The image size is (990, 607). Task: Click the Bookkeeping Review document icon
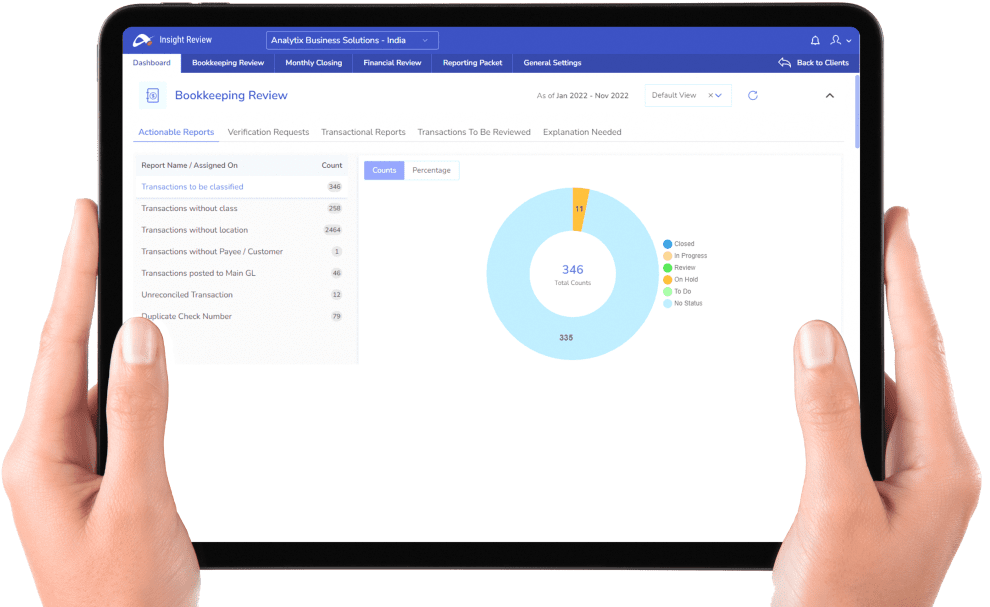pos(152,95)
